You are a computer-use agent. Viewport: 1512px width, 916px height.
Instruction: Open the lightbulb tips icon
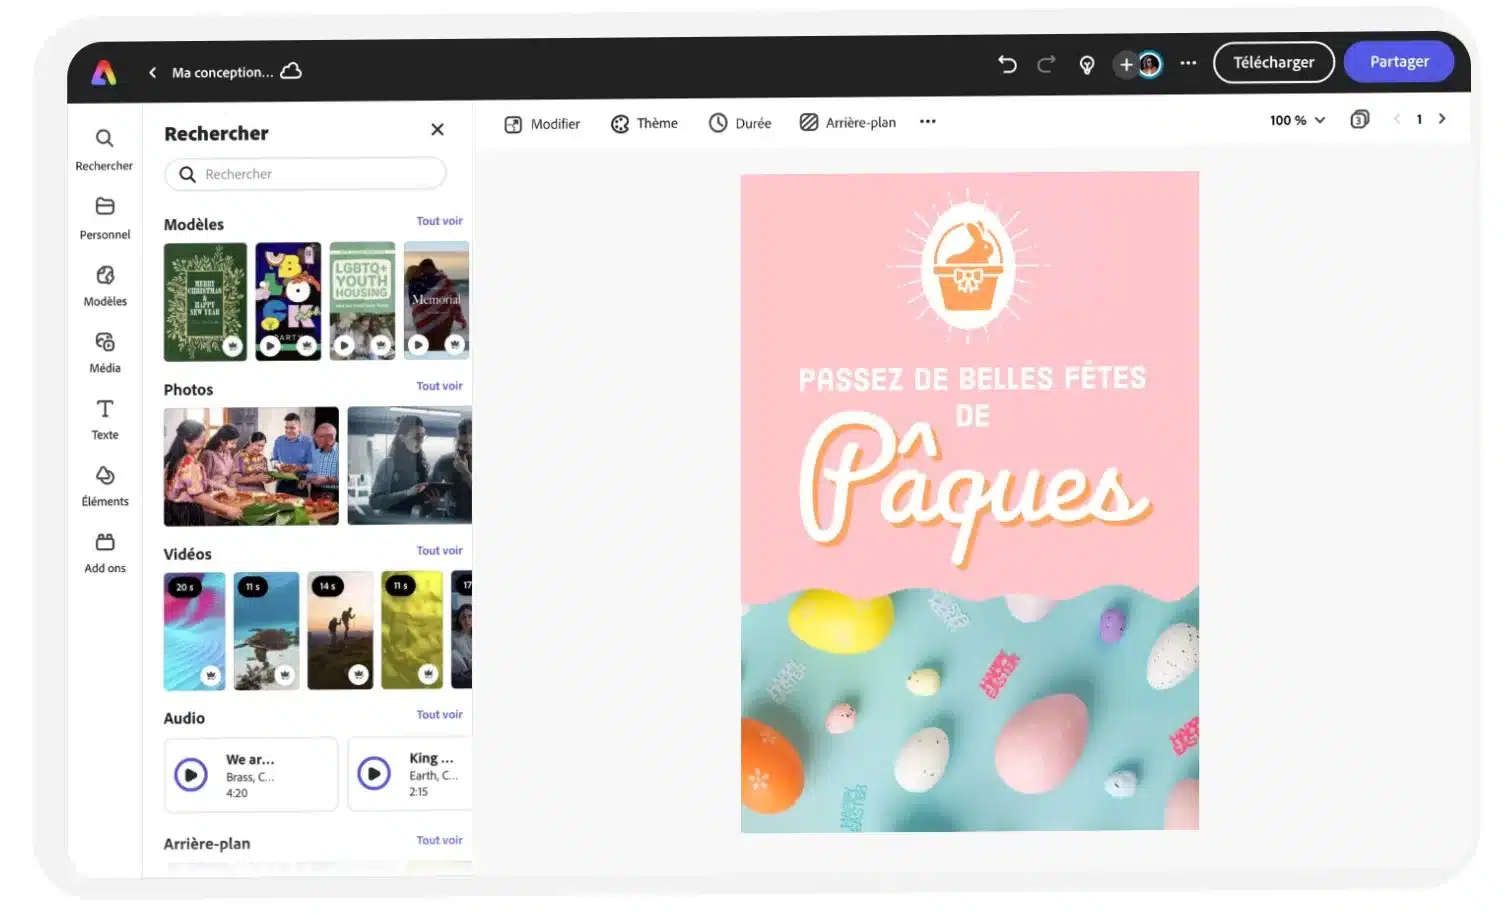click(x=1087, y=65)
